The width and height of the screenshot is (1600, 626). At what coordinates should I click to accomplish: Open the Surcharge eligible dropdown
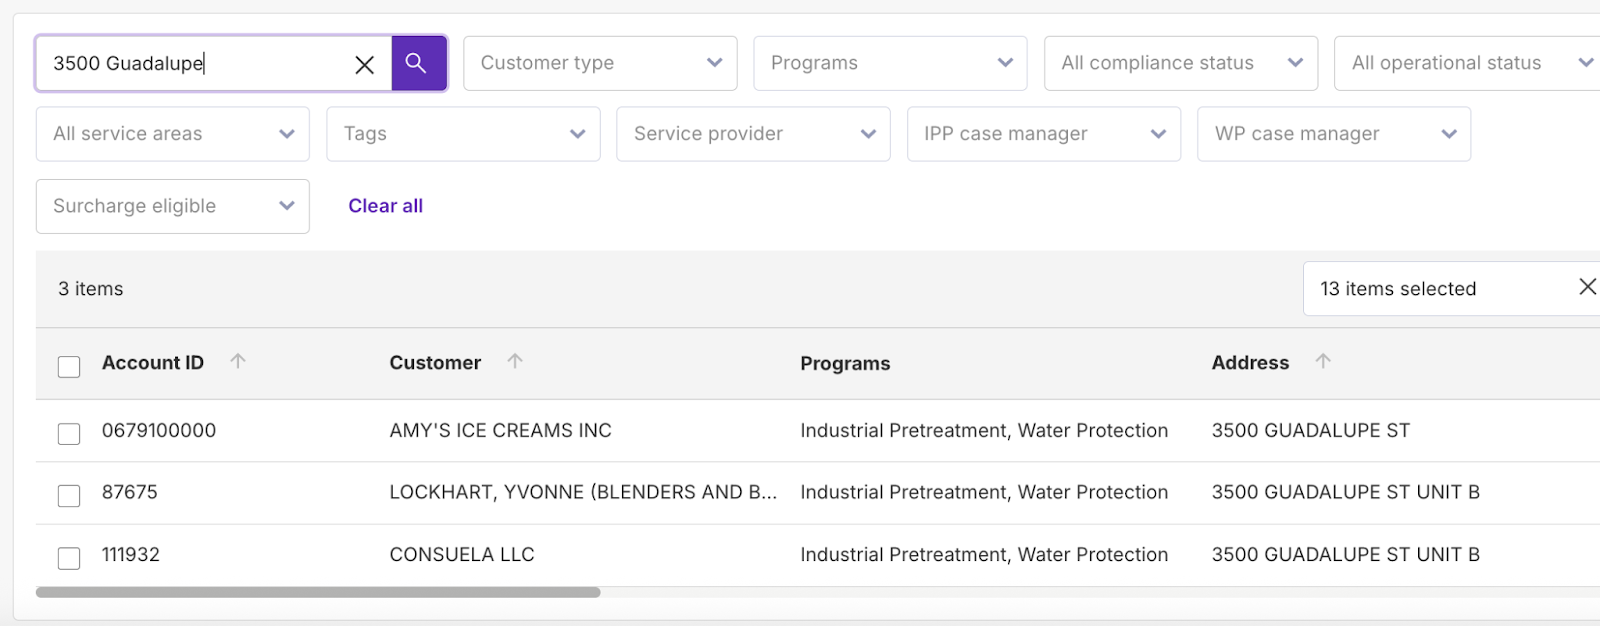(x=172, y=206)
